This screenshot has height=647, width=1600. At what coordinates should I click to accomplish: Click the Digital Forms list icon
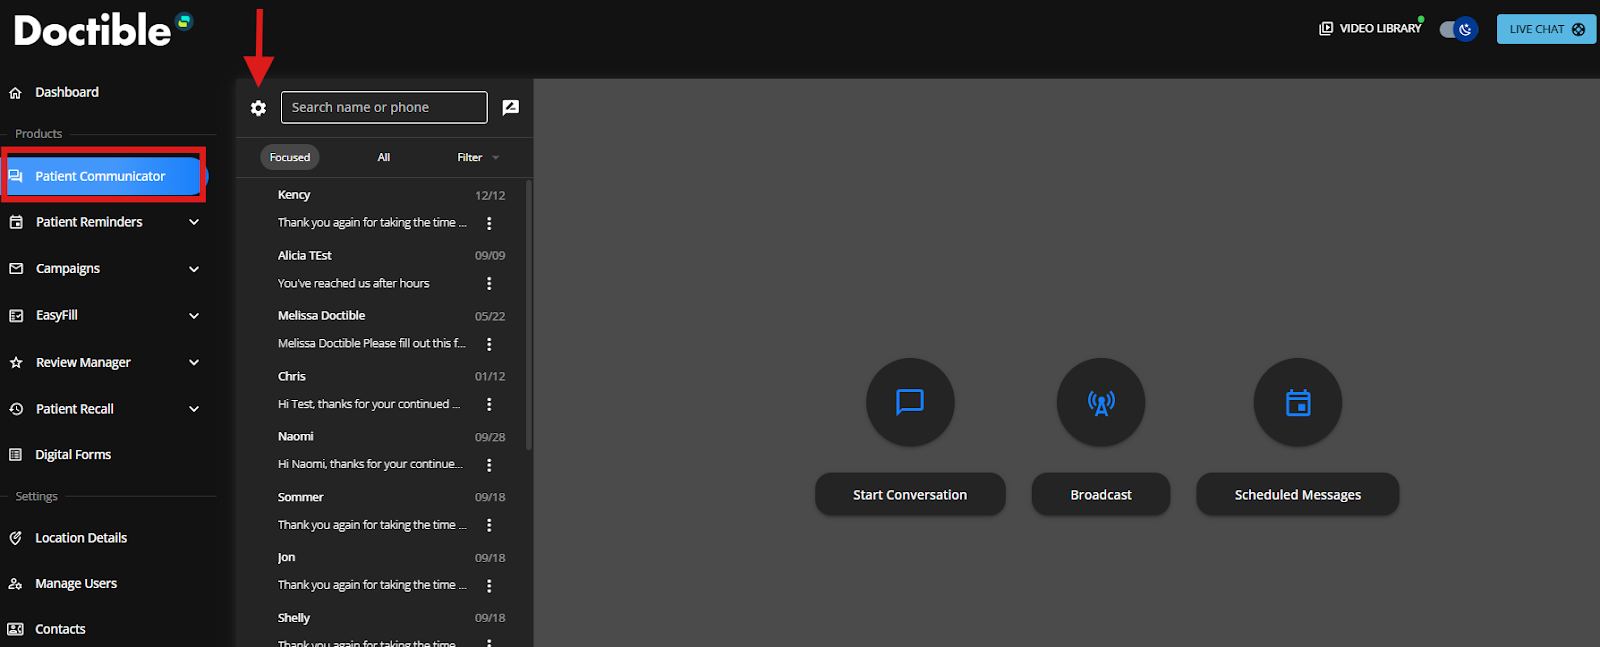[15, 455]
